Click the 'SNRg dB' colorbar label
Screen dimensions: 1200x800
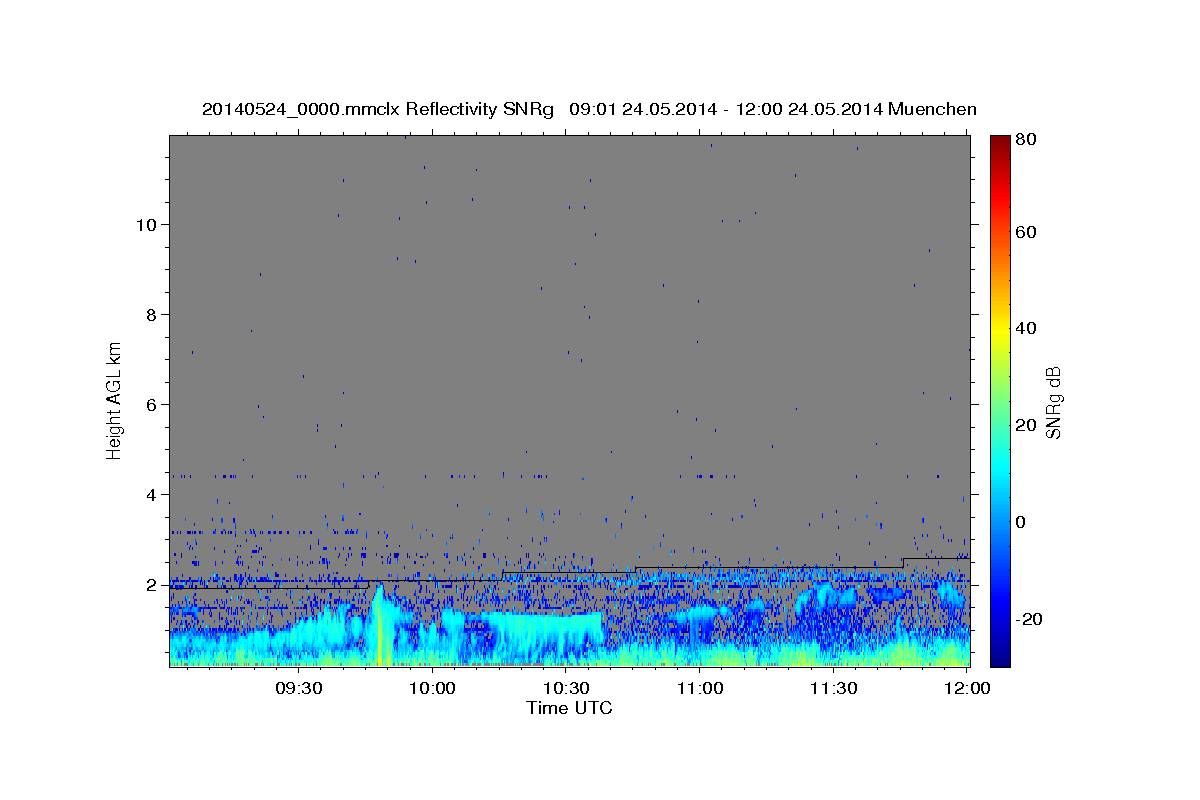(x=1053, y=402)
